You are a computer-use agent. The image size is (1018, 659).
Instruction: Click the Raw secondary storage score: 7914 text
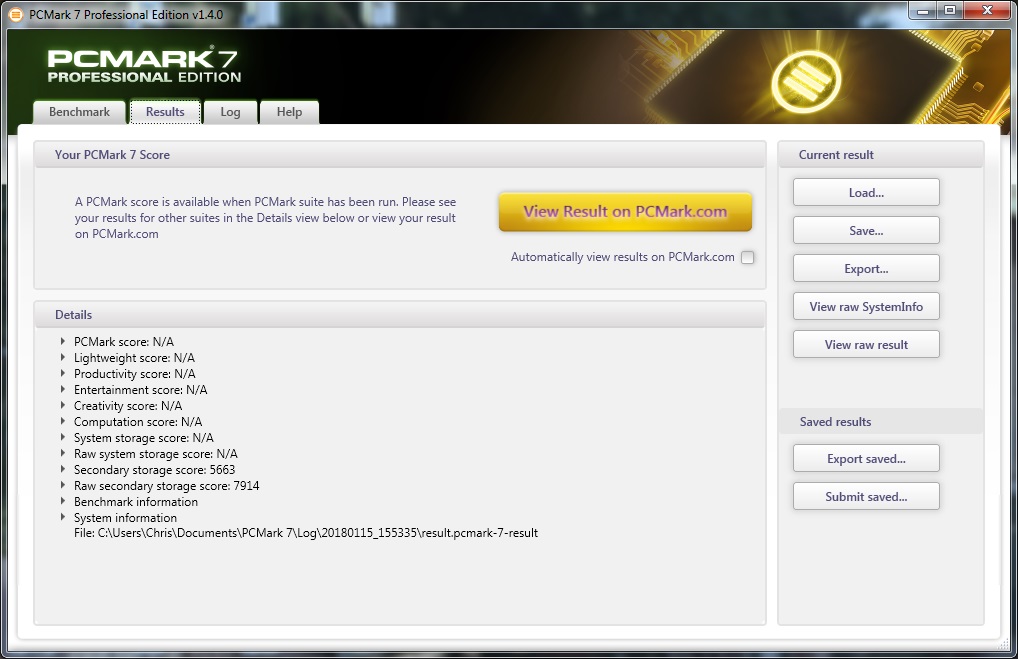(166, 486)
